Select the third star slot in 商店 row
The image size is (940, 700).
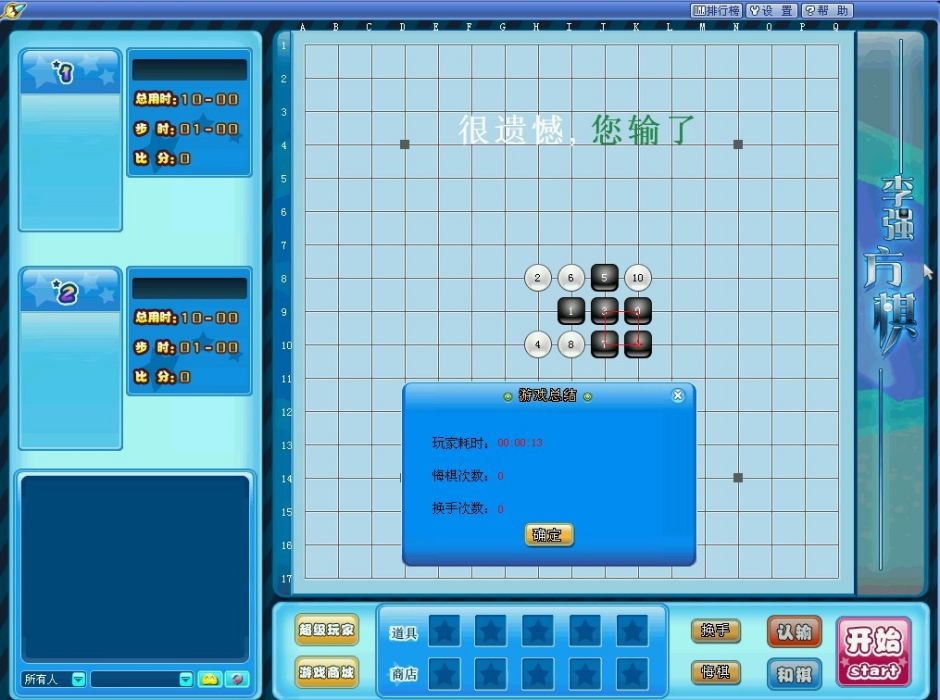(538, 673)
